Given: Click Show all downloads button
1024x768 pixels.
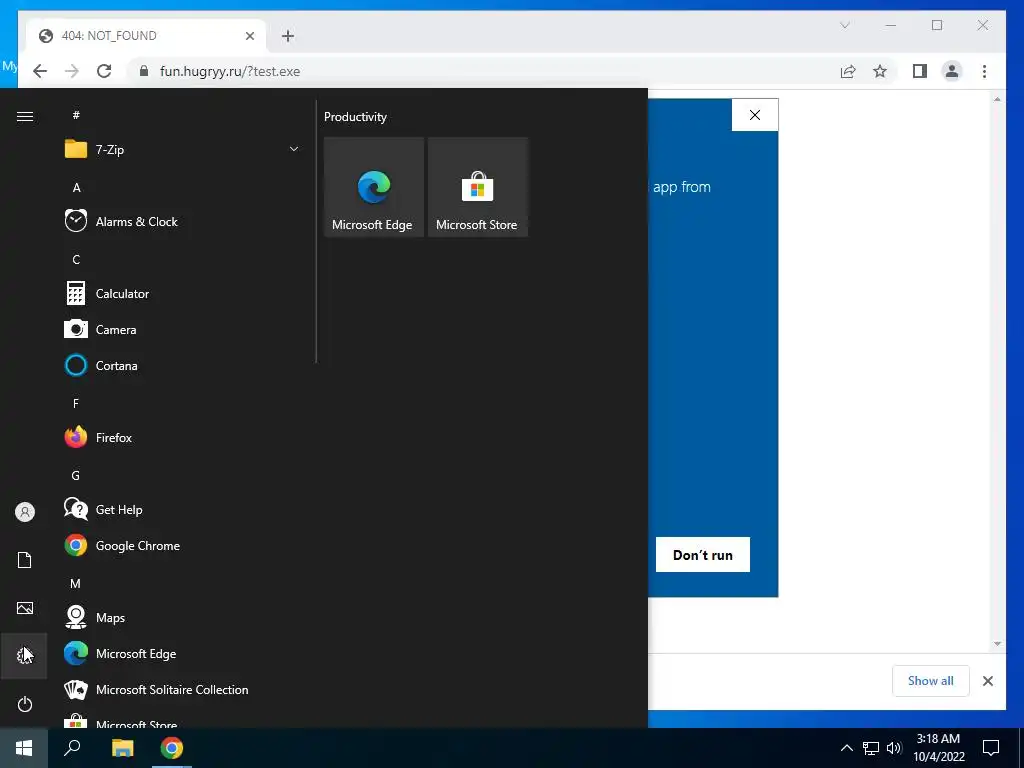Looking at the screenshot, I should coord(931,681).
